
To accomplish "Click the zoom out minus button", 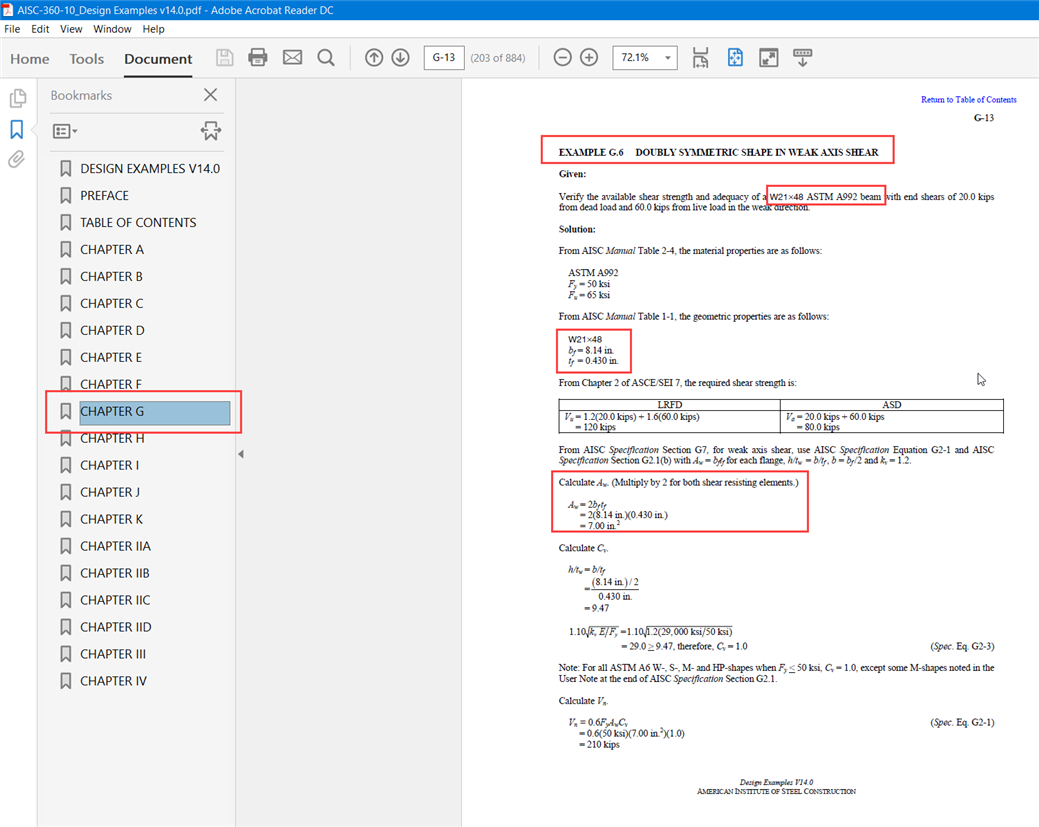I will (x=562, y=58).
